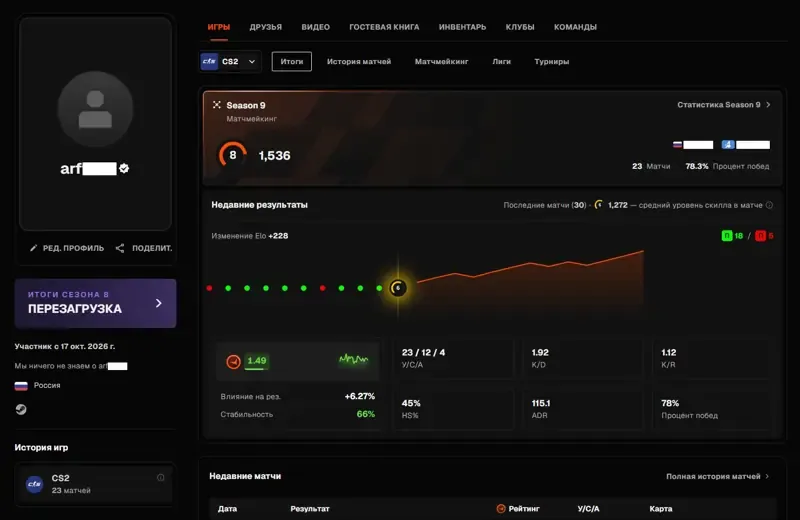Click the 78% Процент побед stat

point(689,409)
